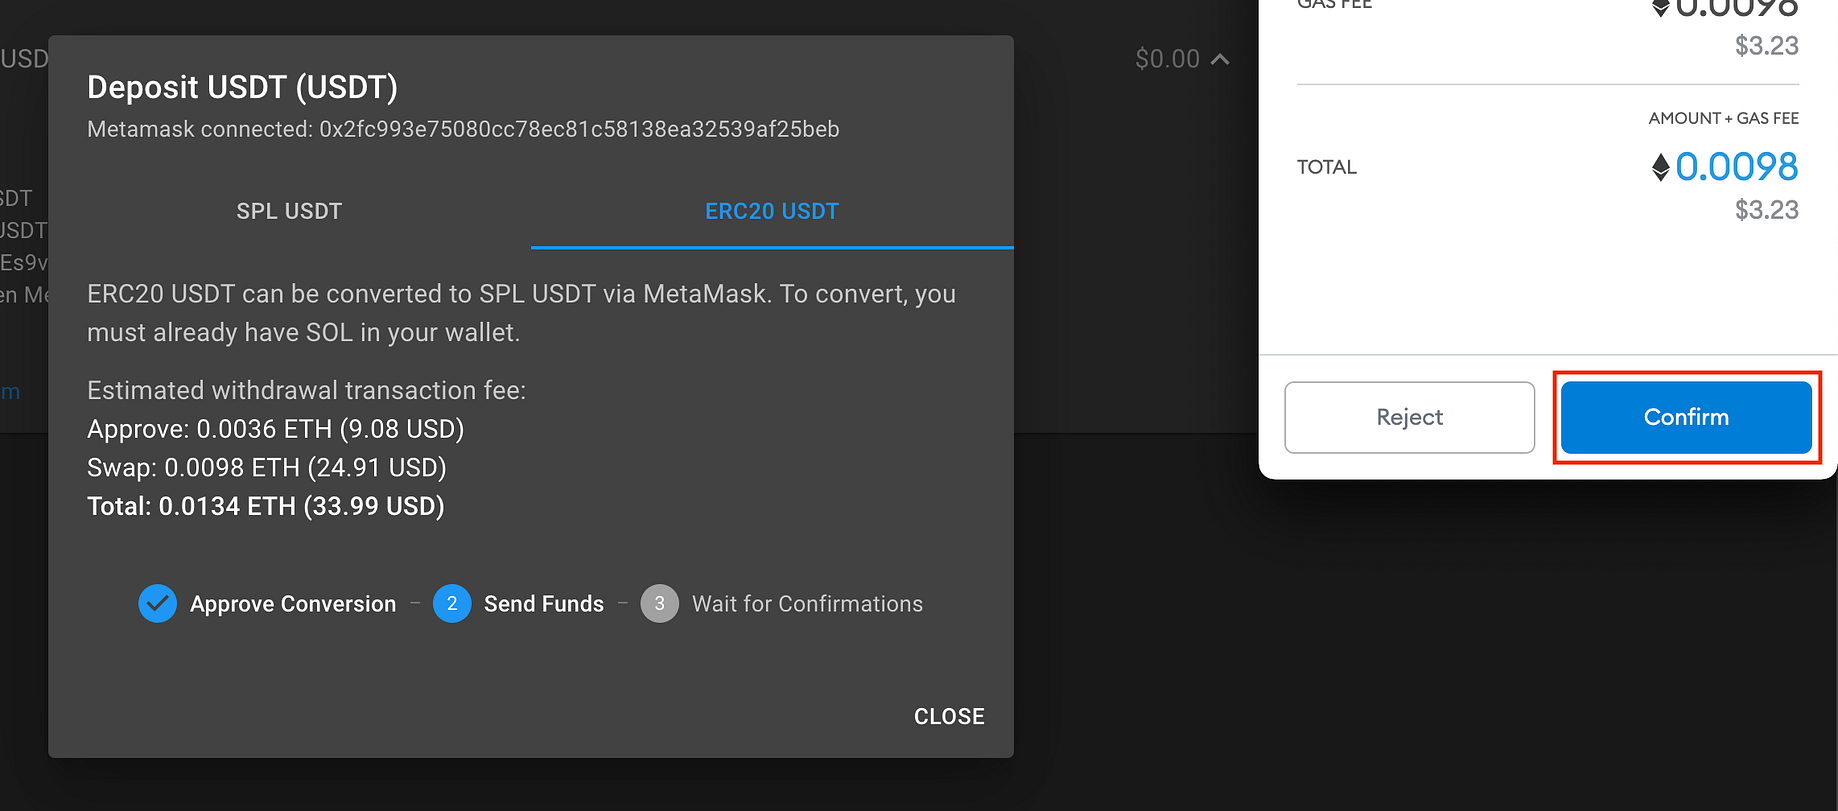Select the ERC20 USDT tab
This screenshot has height=811, width=1838.
point(772,211)
